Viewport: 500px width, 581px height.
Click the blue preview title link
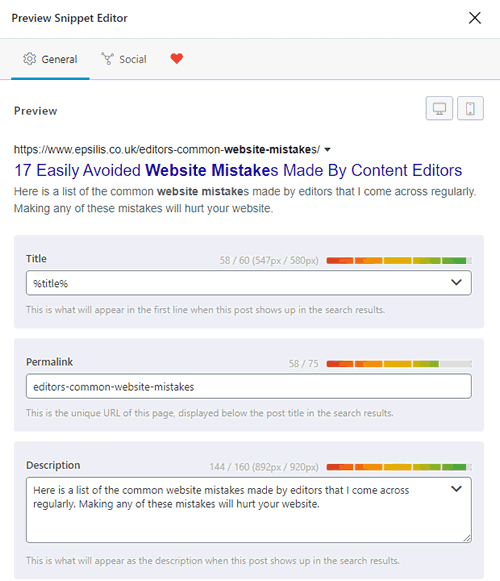pyautogui.click(x=238, y=170)
